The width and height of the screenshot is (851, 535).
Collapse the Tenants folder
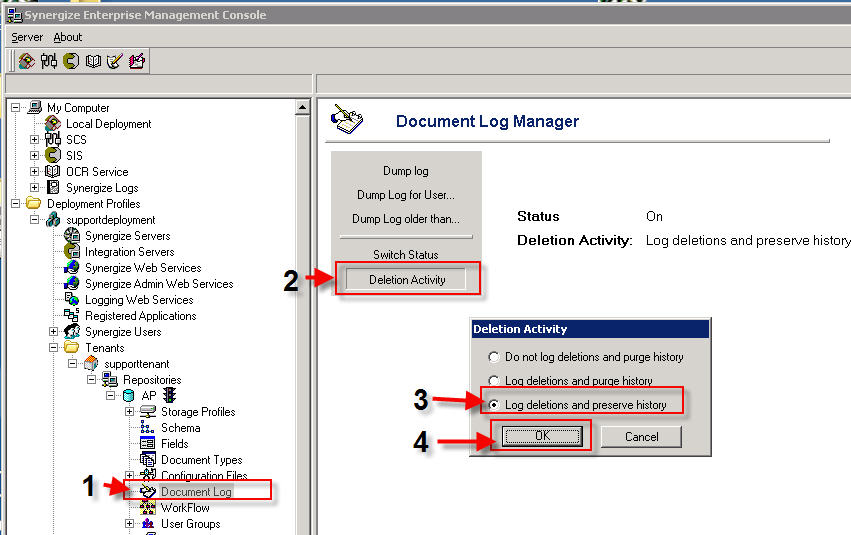tap(54, 348)
